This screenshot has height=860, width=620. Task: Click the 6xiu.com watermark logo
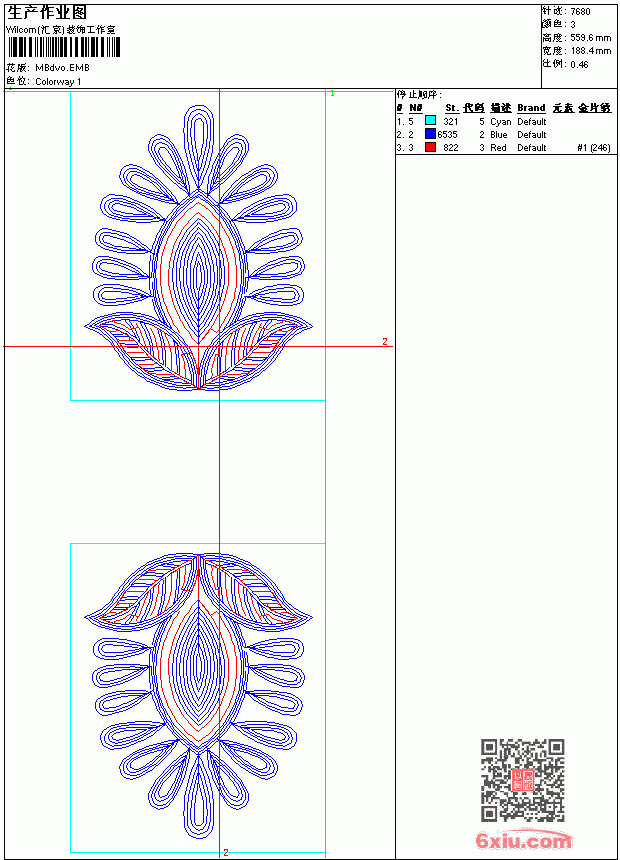523,840
